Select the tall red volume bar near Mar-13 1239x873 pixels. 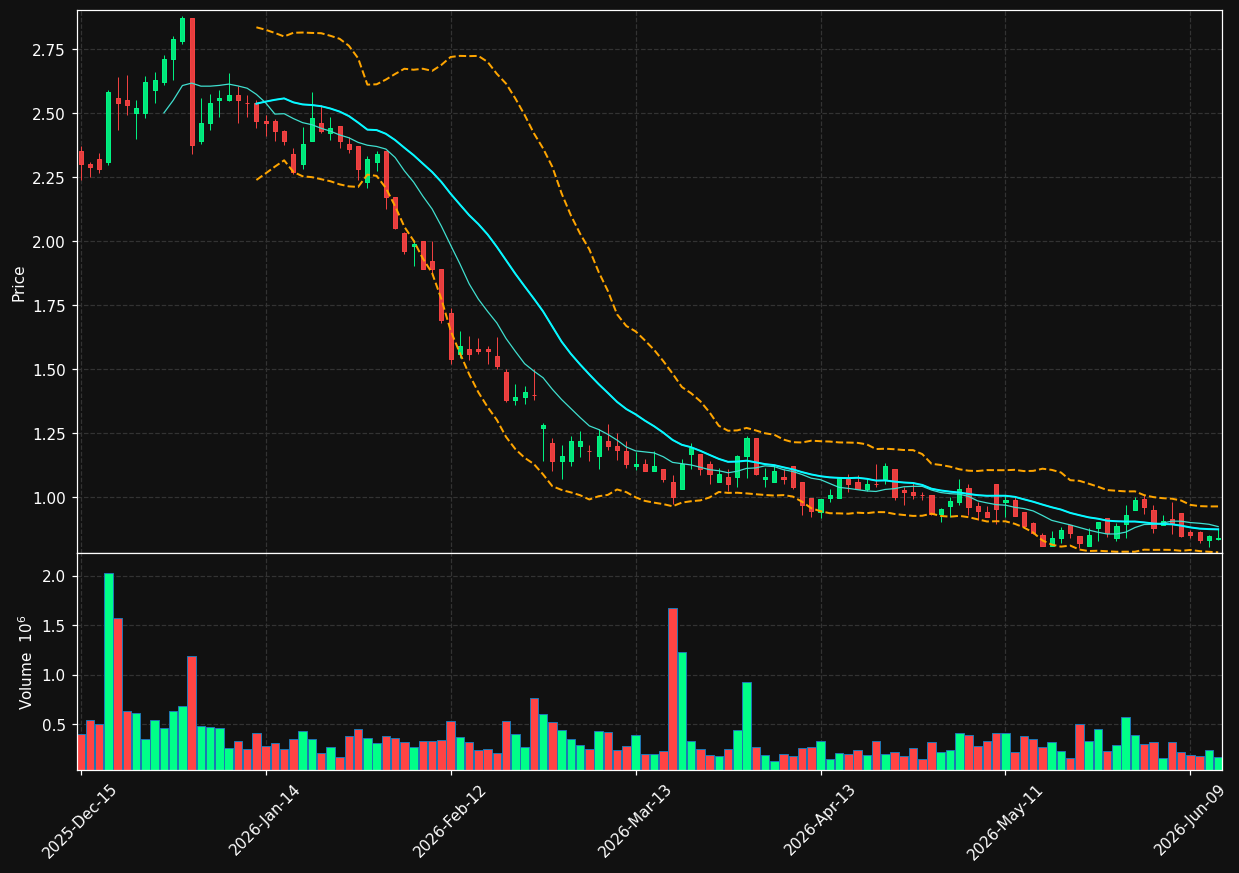click(x=673, y=689)
